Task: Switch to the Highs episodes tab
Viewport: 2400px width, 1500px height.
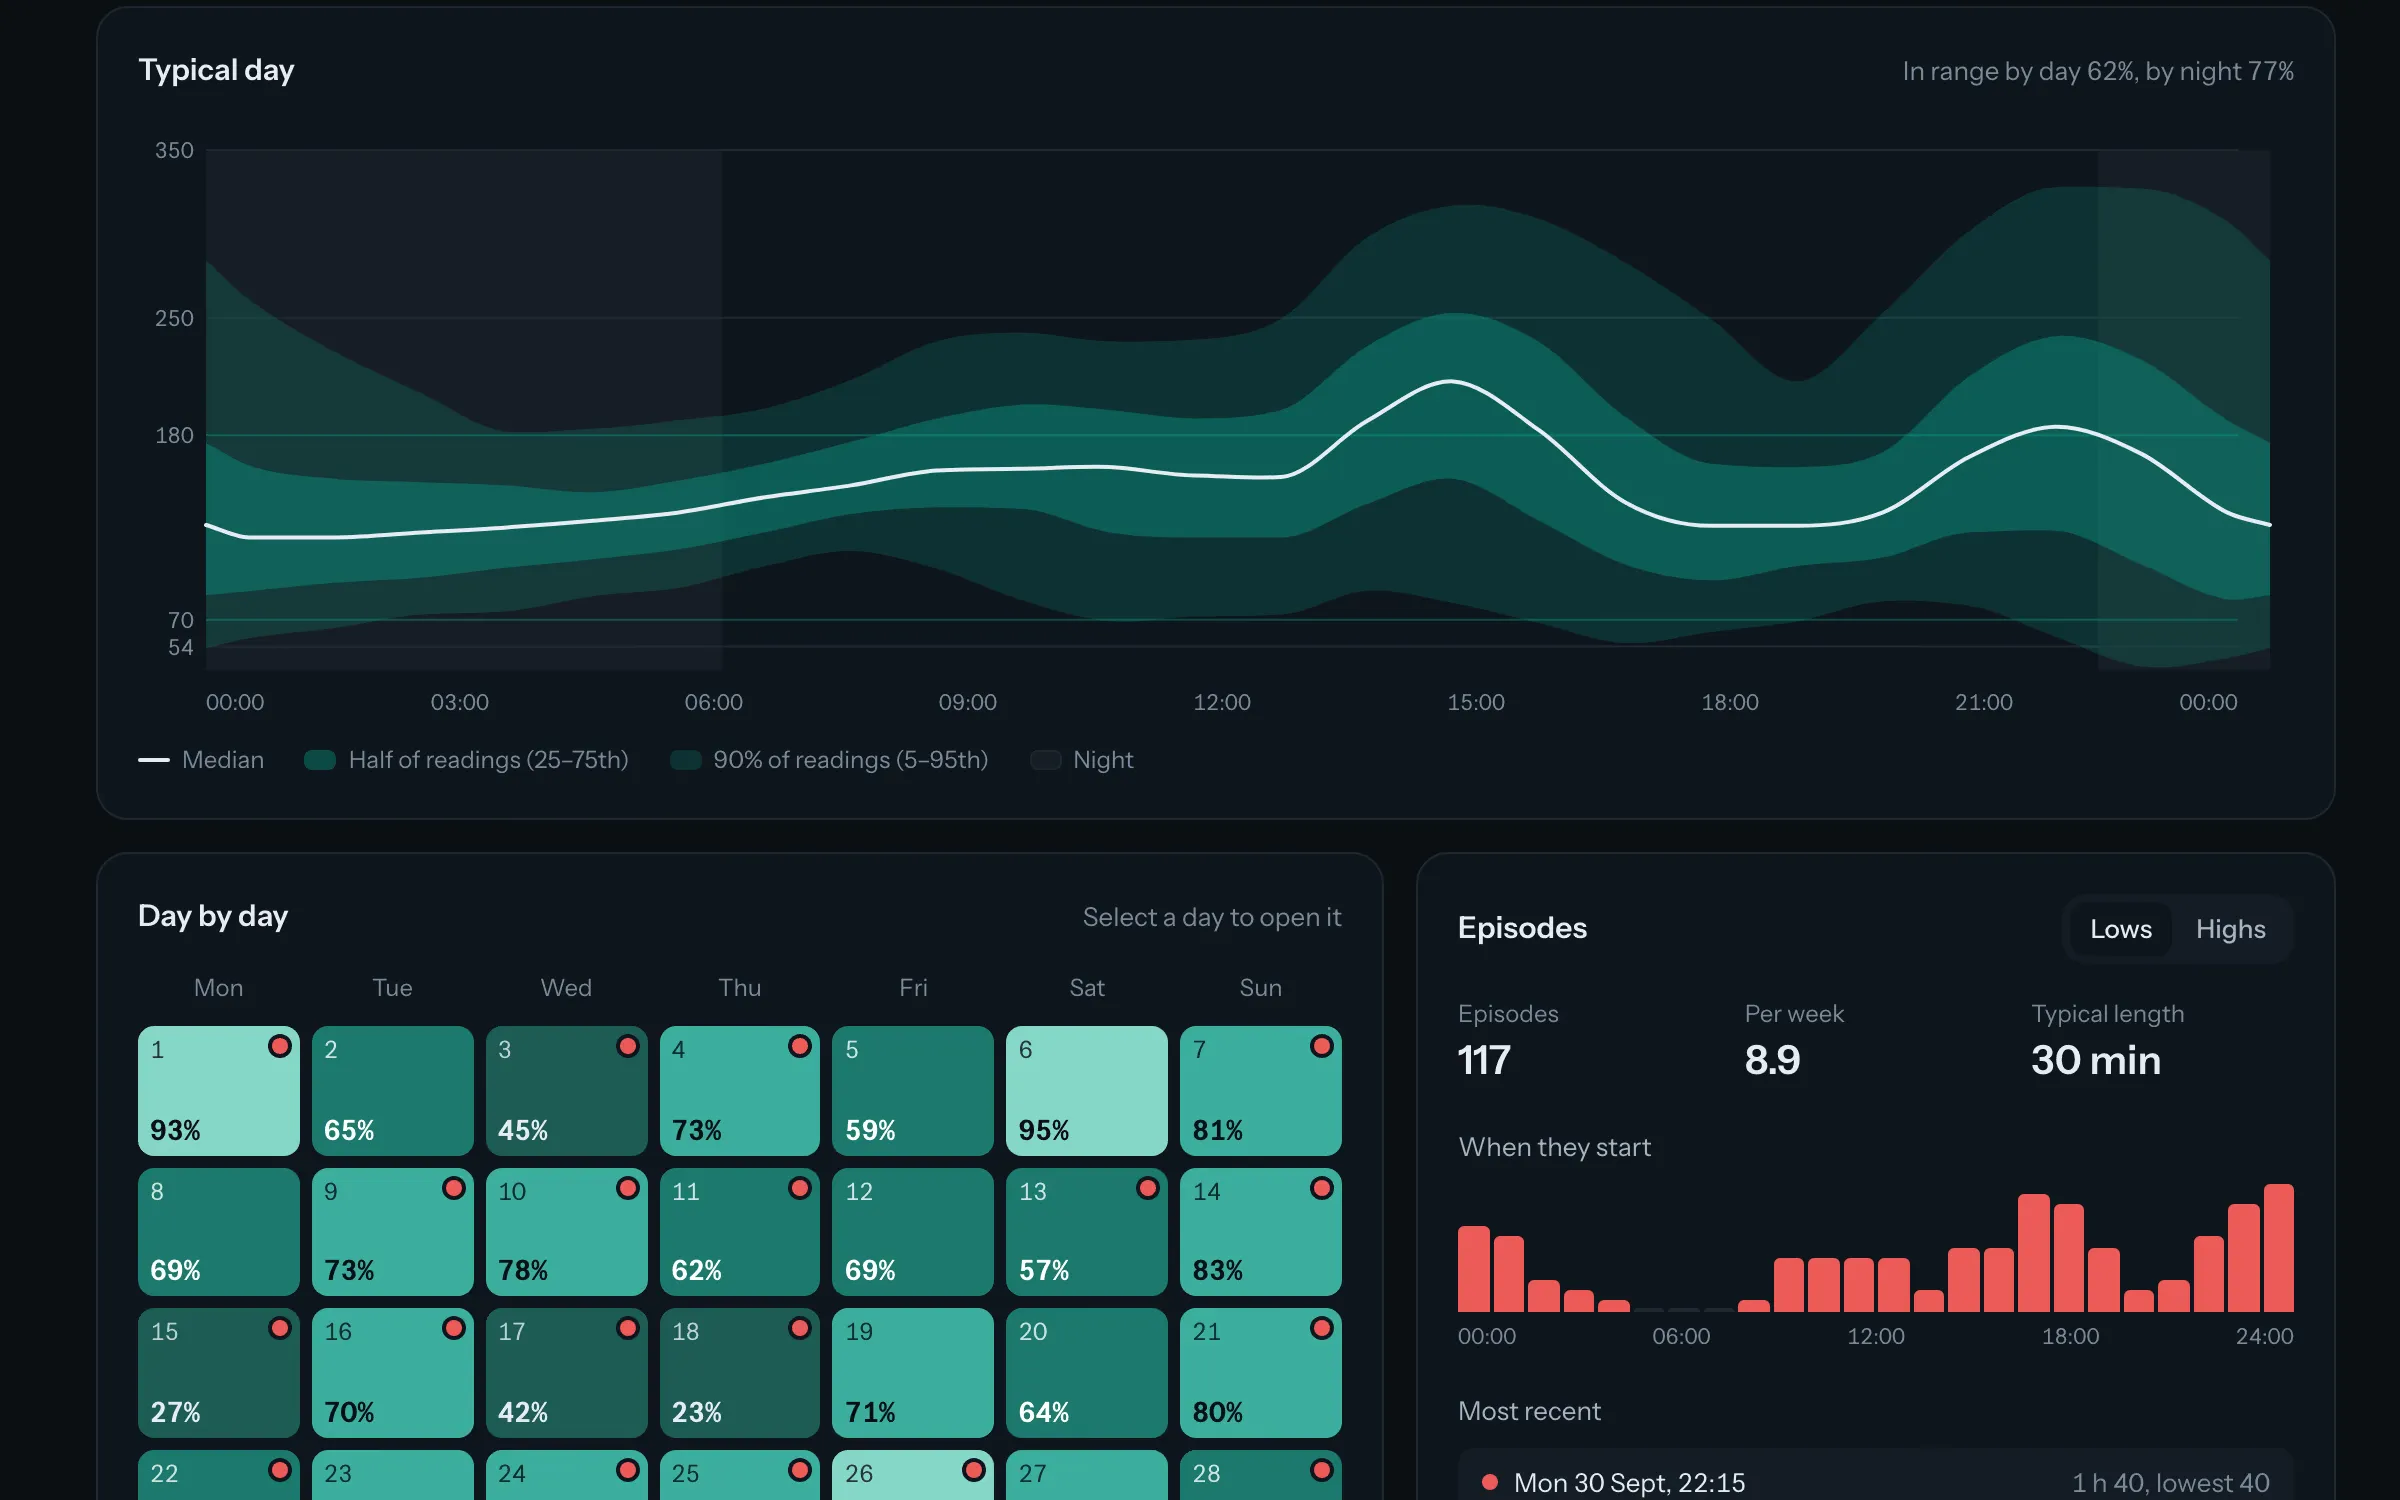Action: click(2230, 929)
